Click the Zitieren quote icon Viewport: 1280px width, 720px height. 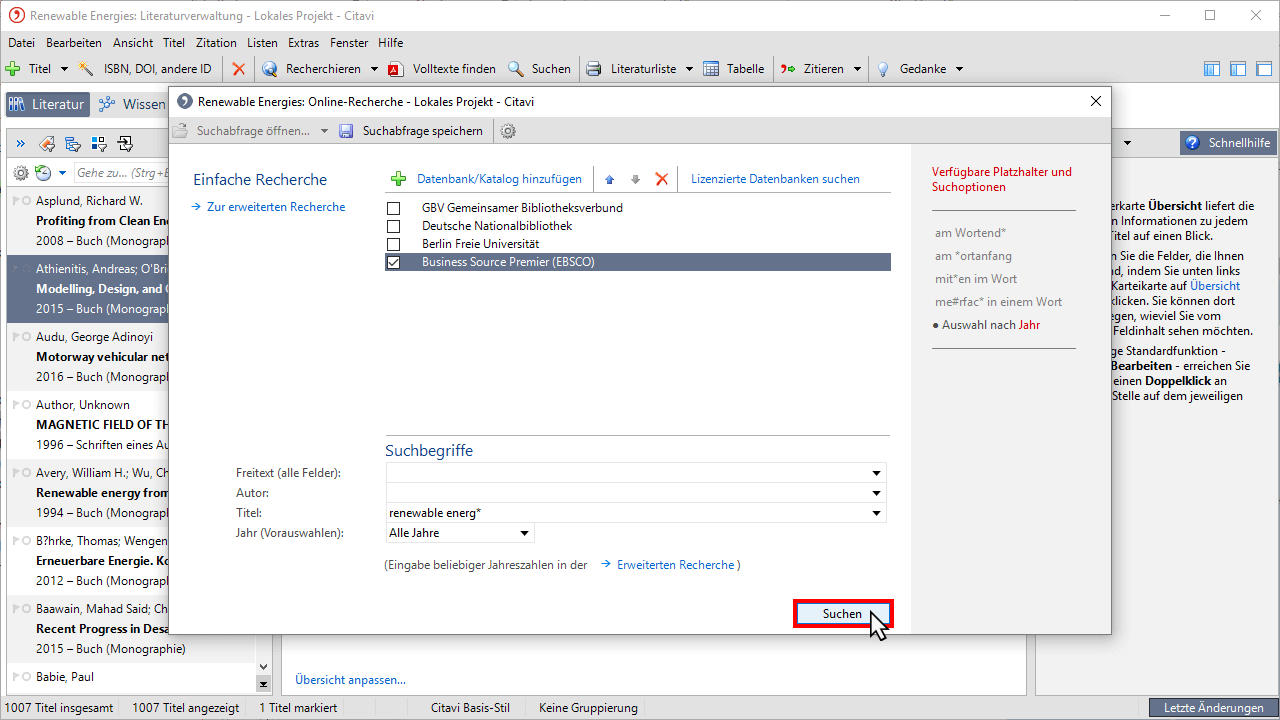click(788, 69)
